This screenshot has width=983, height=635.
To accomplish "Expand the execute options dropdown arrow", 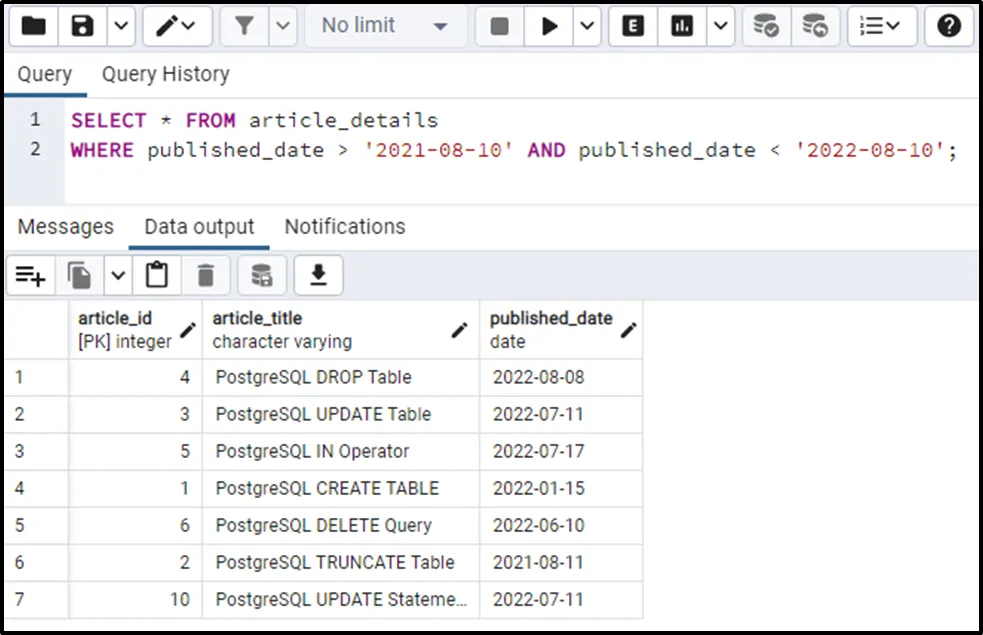I will coord(586,26).
